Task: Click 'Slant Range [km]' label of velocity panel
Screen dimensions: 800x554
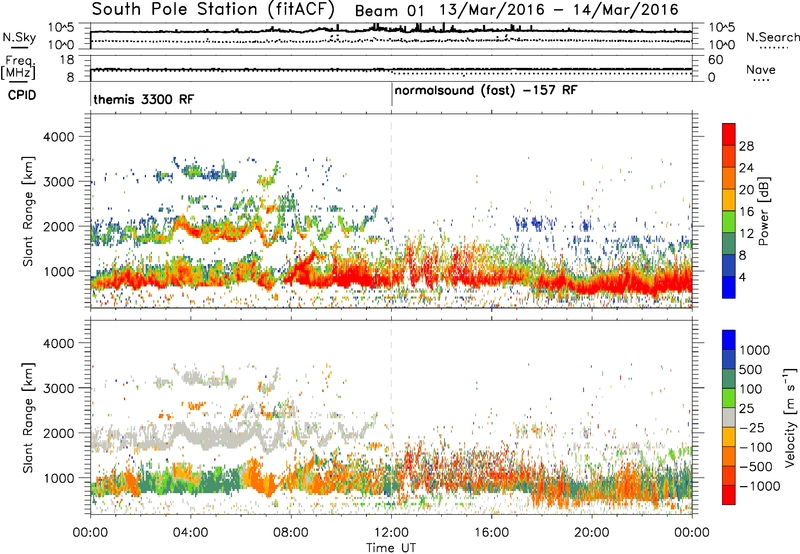Action: pyautogui.click(x=28, y=417)
